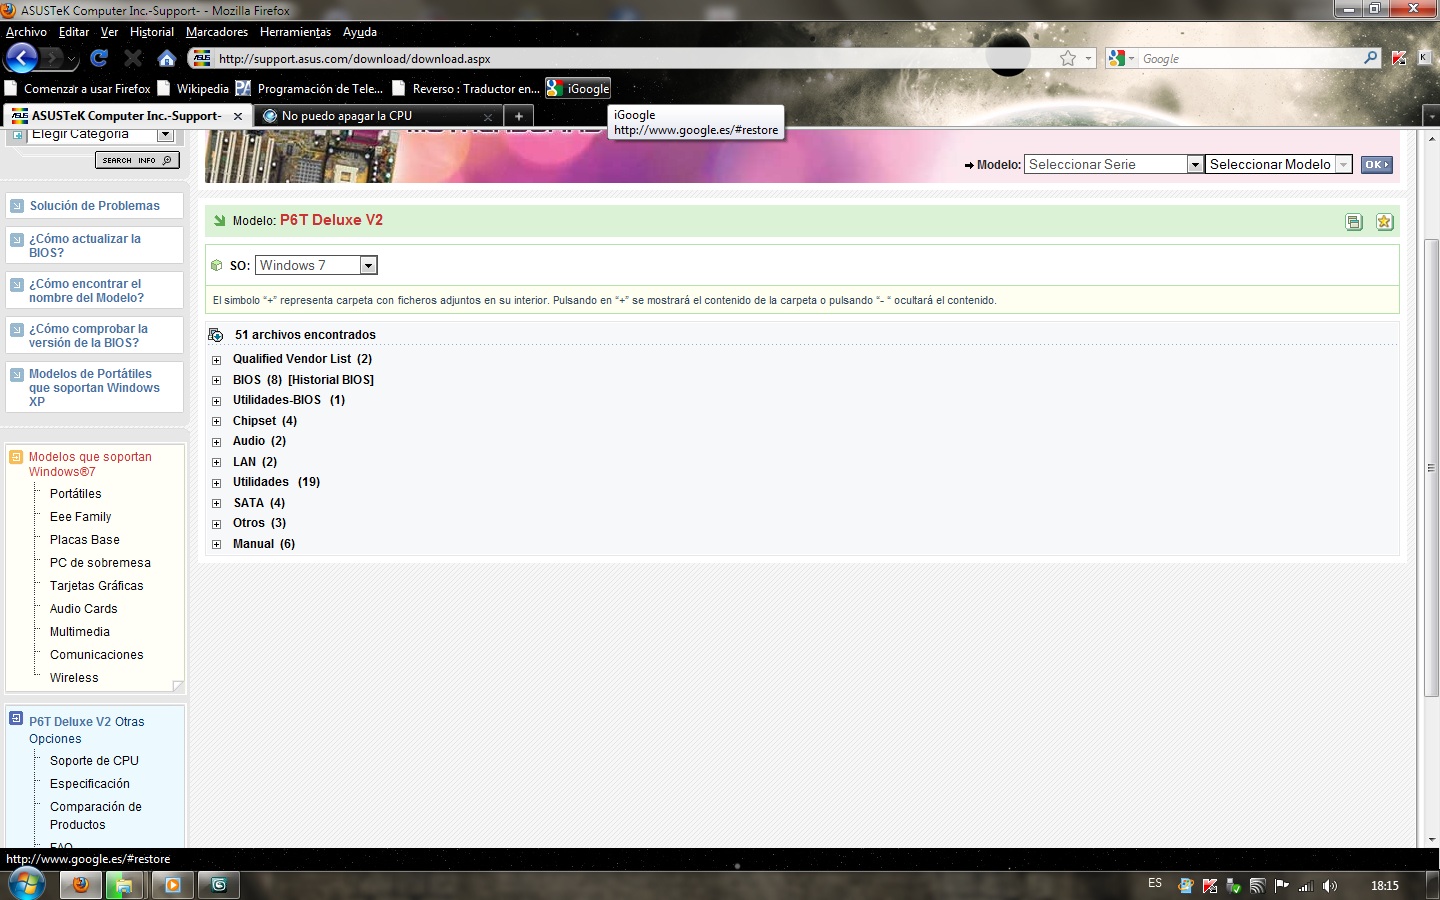Click the 'Wireless' sidebar item
Screen dimensions: 1440x900
click(x=74, y=678)
